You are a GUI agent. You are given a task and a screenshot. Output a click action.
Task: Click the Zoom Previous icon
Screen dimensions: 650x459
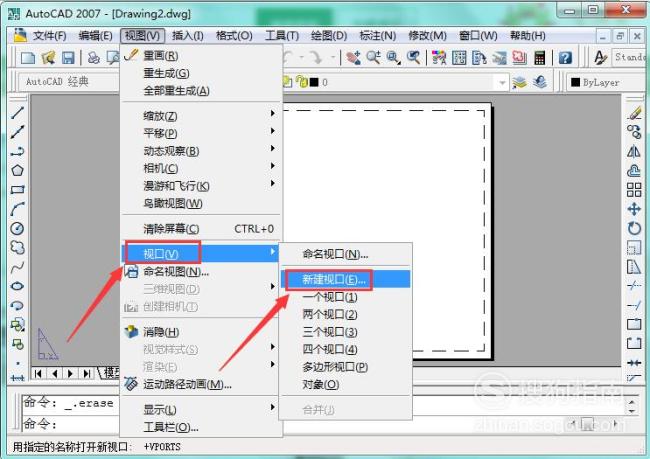[413, 58]
